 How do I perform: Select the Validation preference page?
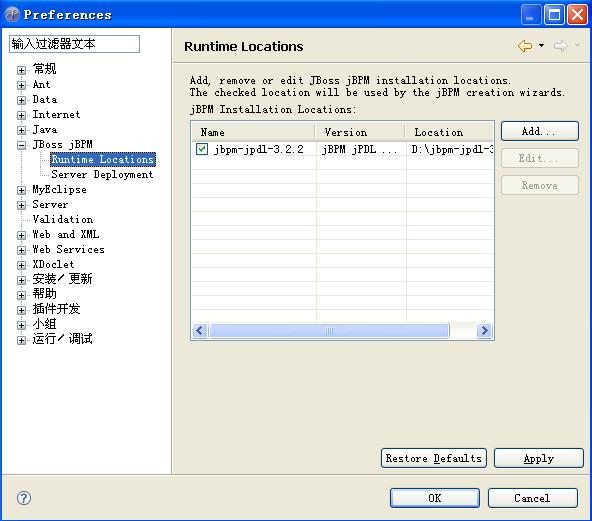point(63,219)
